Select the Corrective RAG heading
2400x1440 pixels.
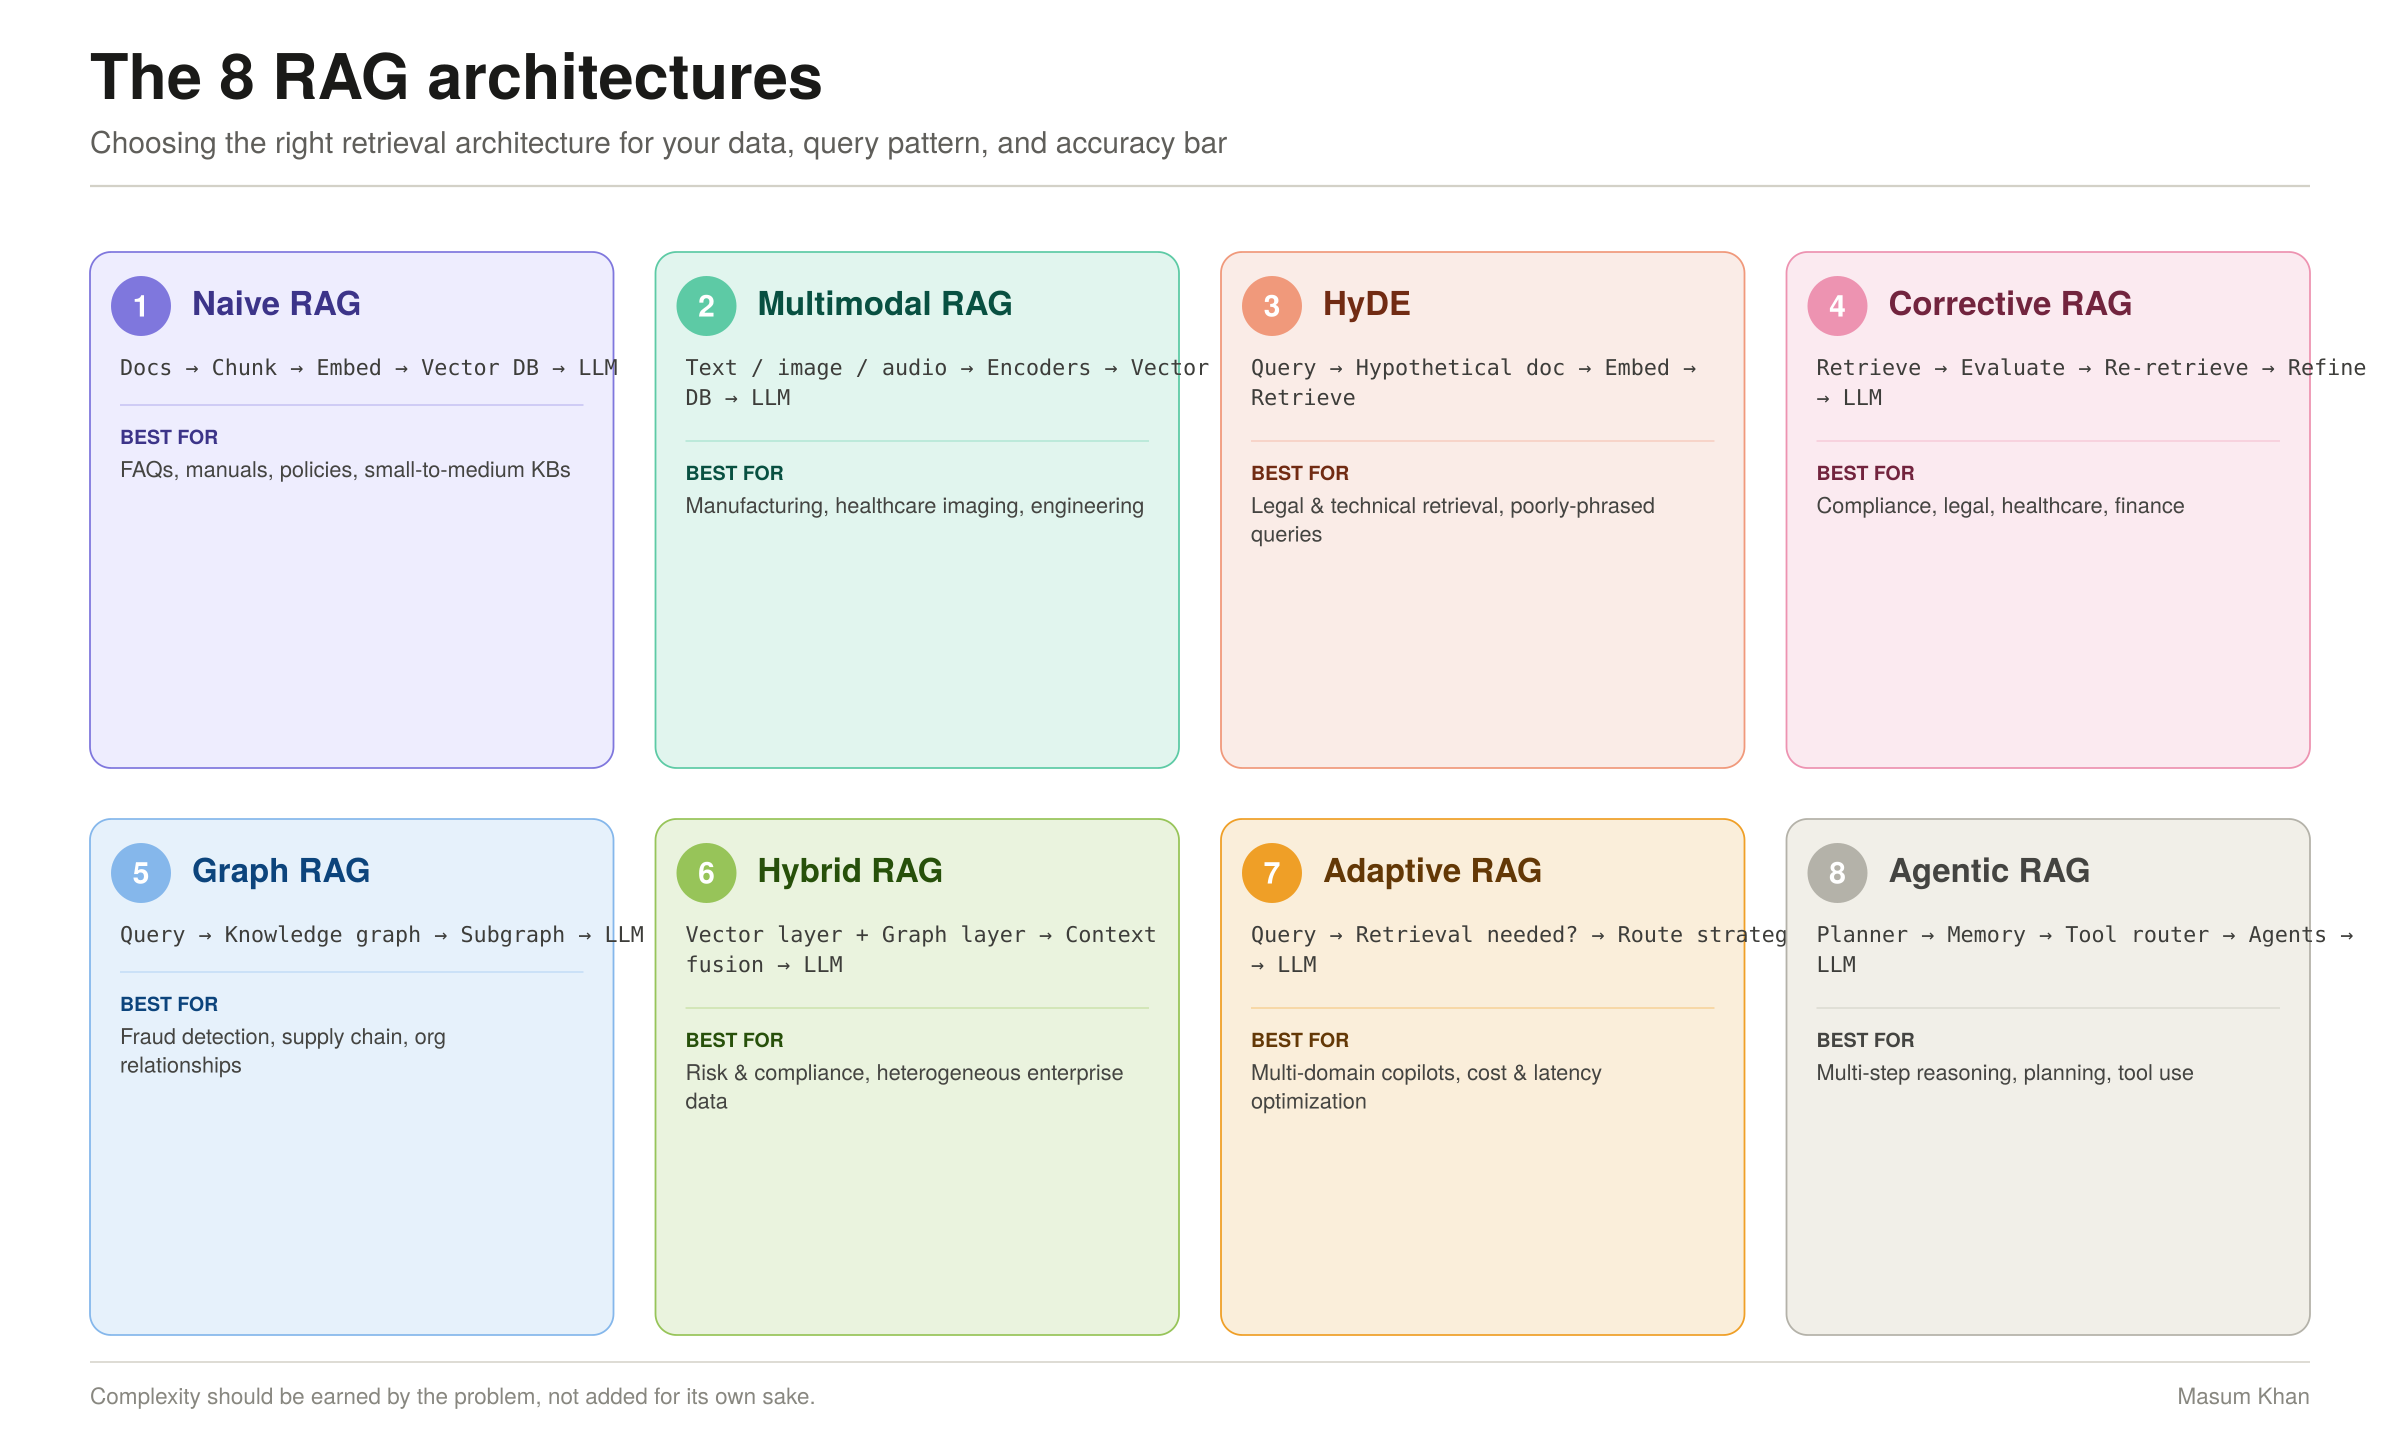click(x=2010, y=304)
